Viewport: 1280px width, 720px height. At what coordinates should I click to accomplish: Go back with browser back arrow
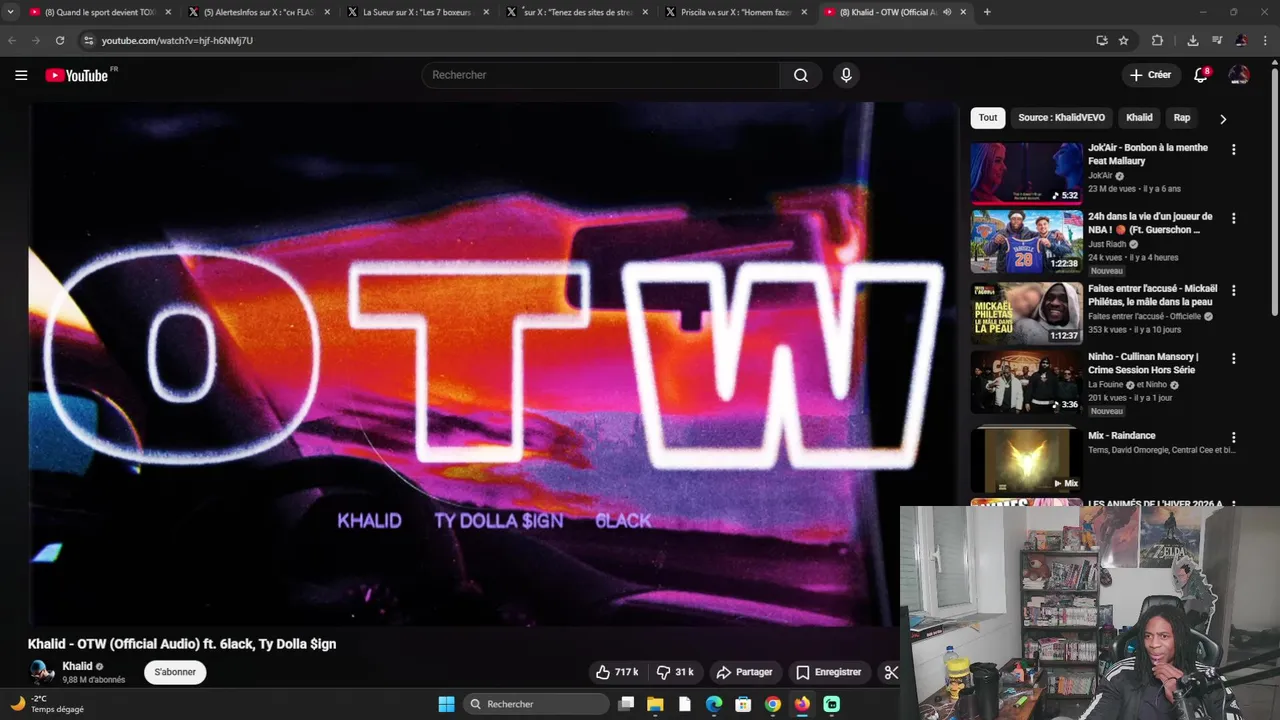coord(12,40)
